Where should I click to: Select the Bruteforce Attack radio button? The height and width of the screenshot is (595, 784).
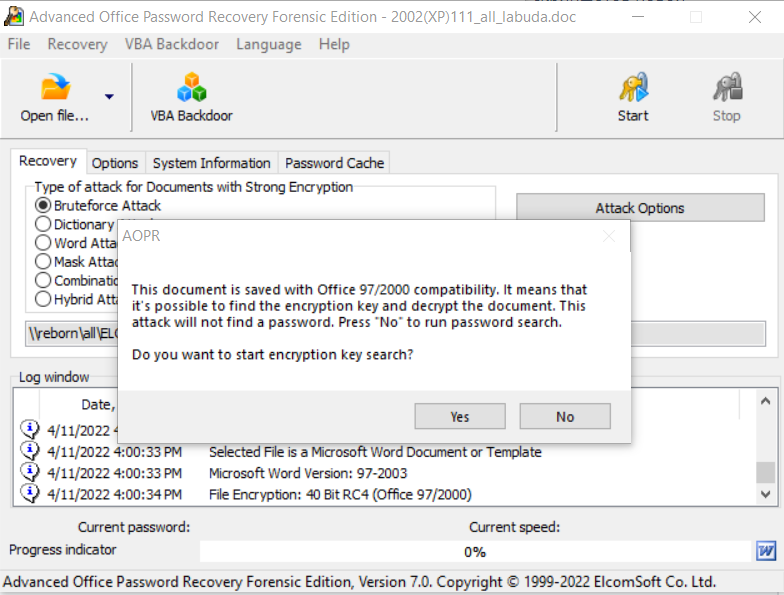(43, 205)
